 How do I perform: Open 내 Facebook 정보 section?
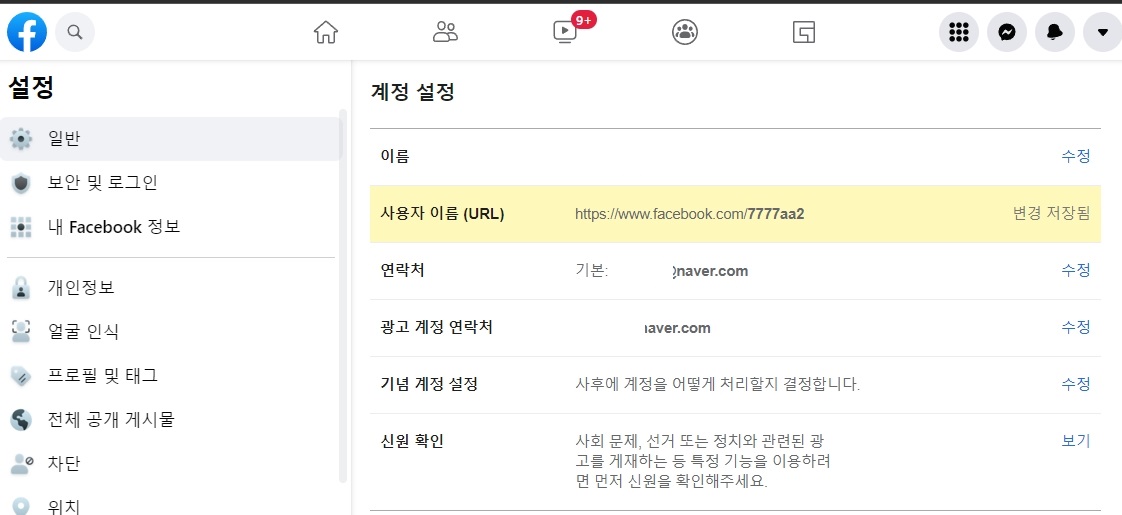171,227
